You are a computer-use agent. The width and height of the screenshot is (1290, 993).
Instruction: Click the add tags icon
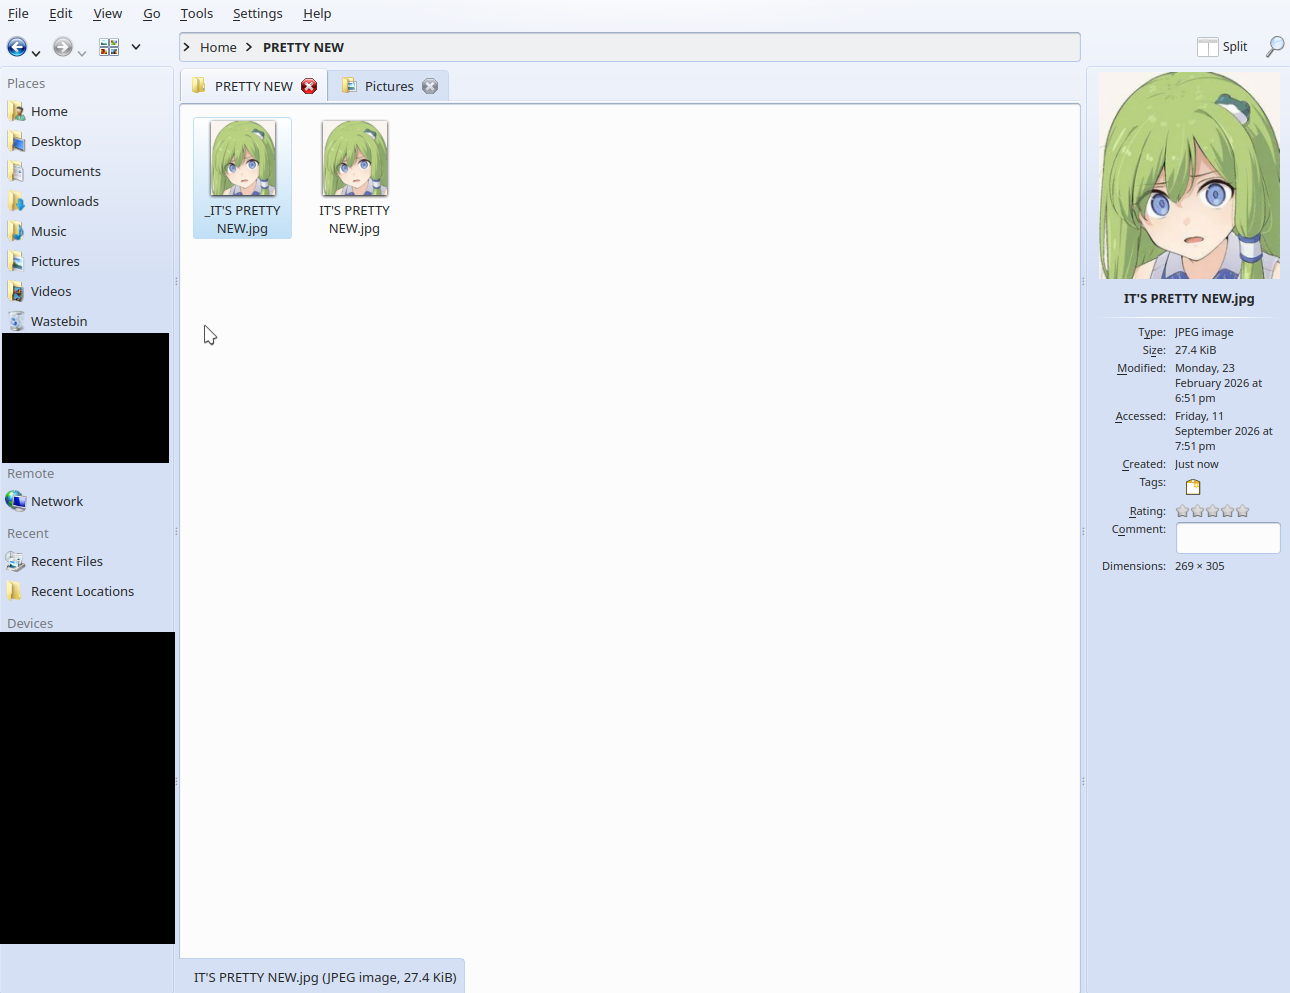point(1193,487)
